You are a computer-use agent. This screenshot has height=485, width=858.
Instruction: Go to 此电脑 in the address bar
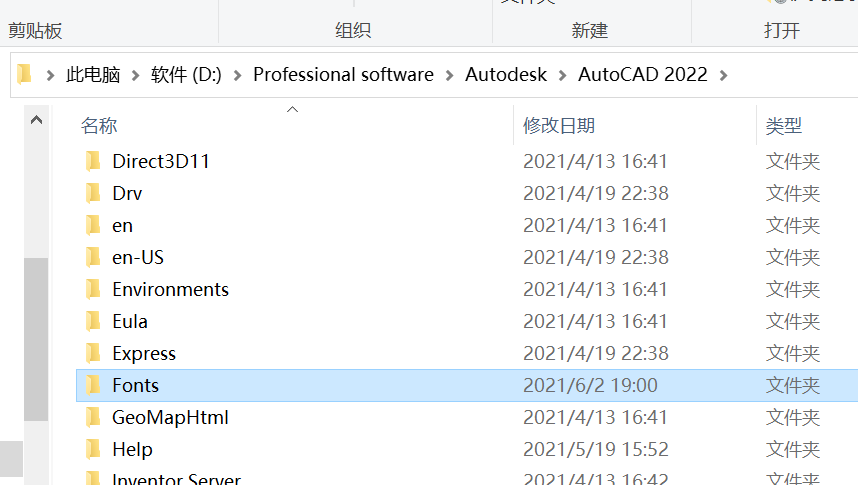[93, 74]
